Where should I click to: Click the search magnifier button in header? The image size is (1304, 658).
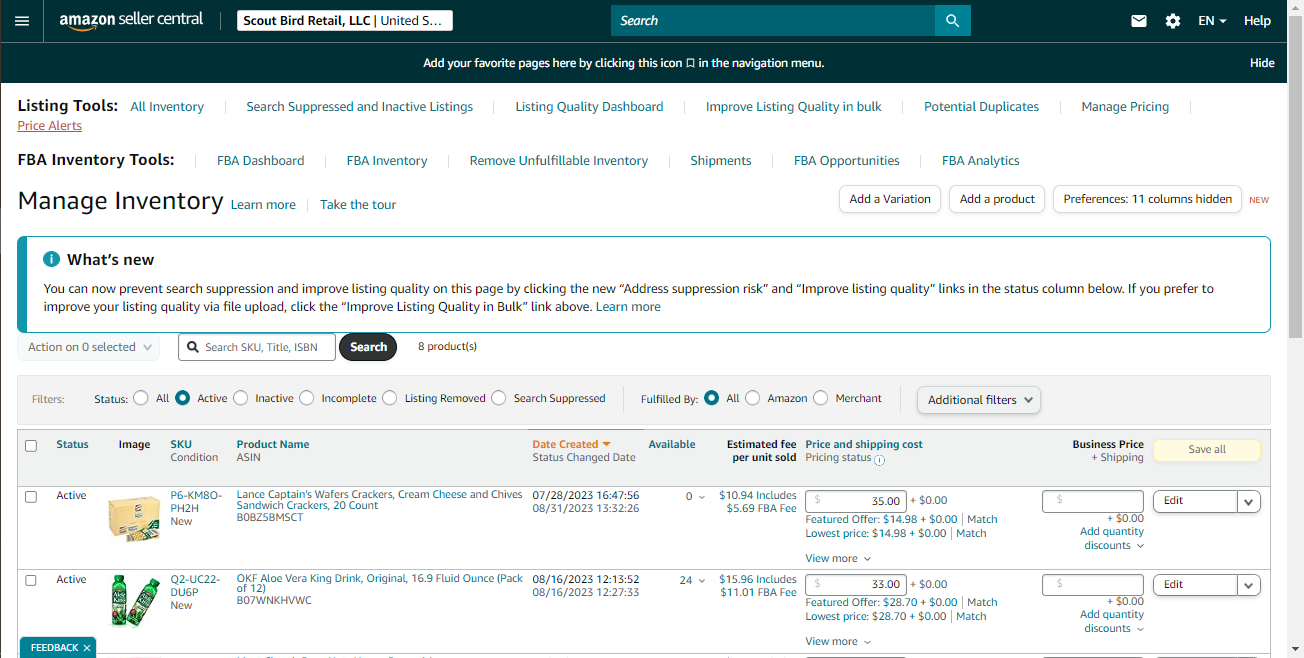coord(952,21)
